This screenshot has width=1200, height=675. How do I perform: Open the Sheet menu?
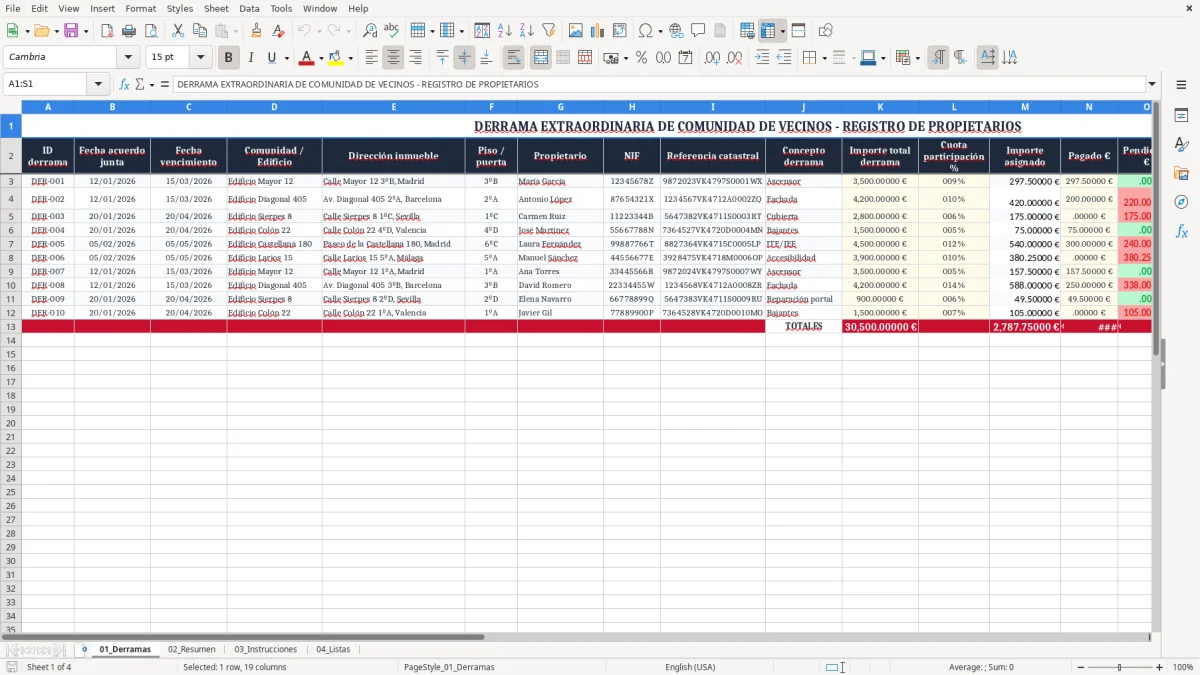(216, 8)
